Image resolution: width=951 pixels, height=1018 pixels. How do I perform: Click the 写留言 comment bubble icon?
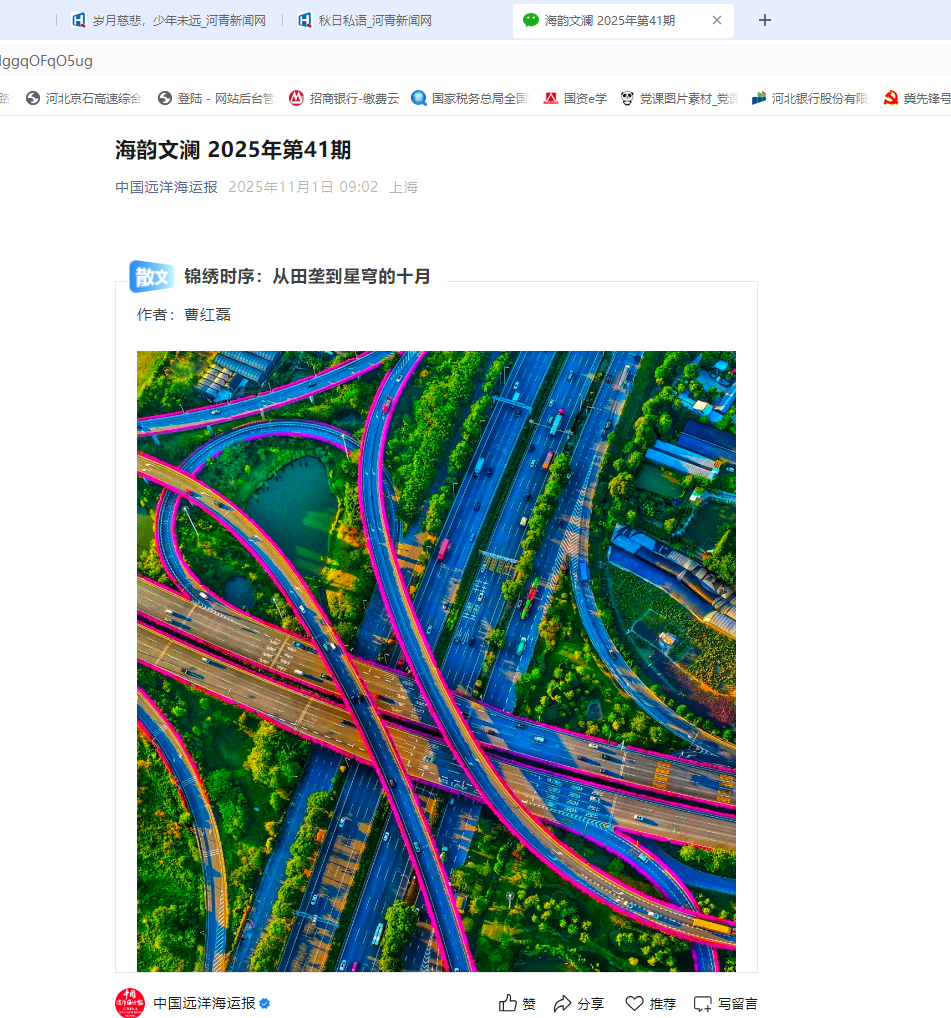[x=702, y=1004]
